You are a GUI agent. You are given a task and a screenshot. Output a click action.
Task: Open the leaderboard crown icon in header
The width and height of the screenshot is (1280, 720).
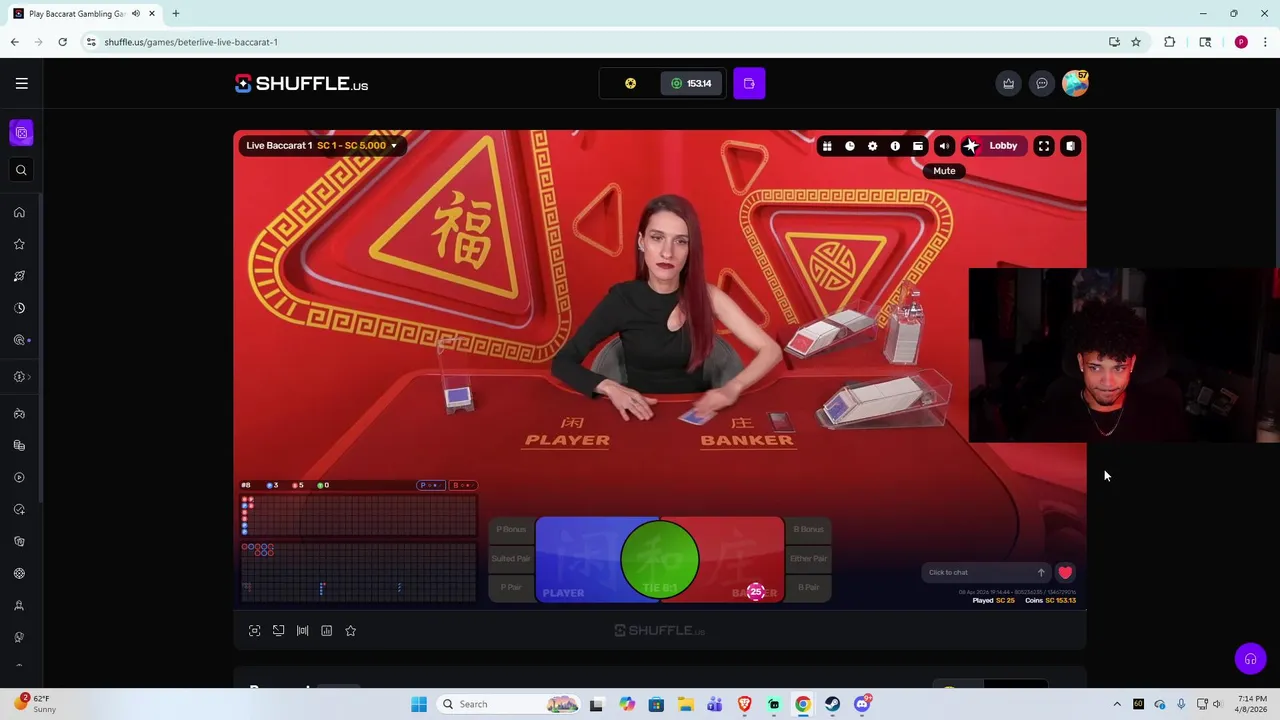1008,84
